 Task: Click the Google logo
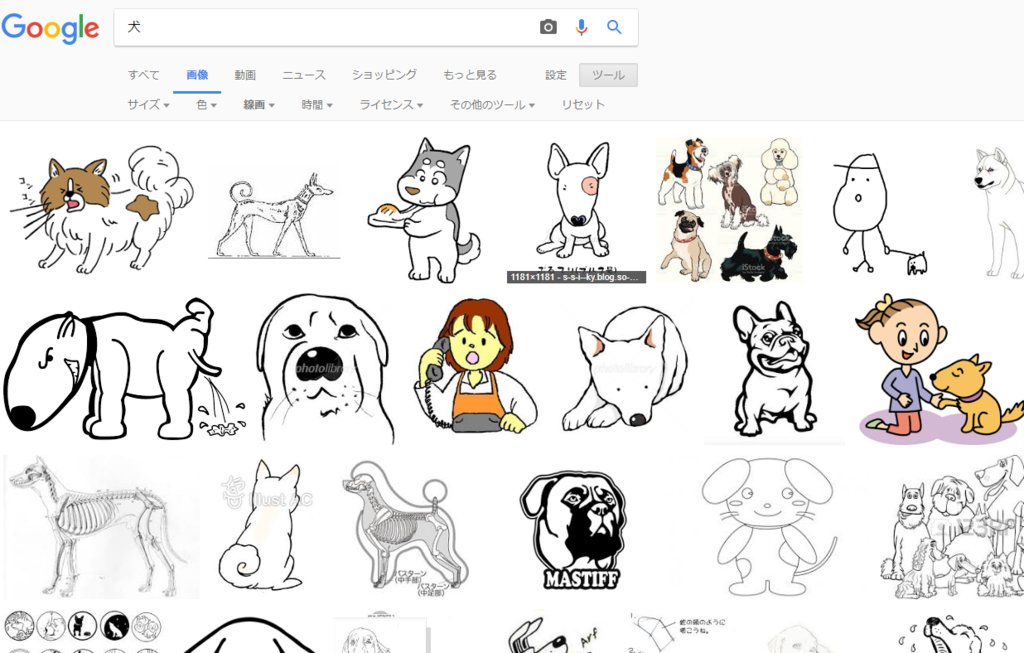tap(50, 27)
